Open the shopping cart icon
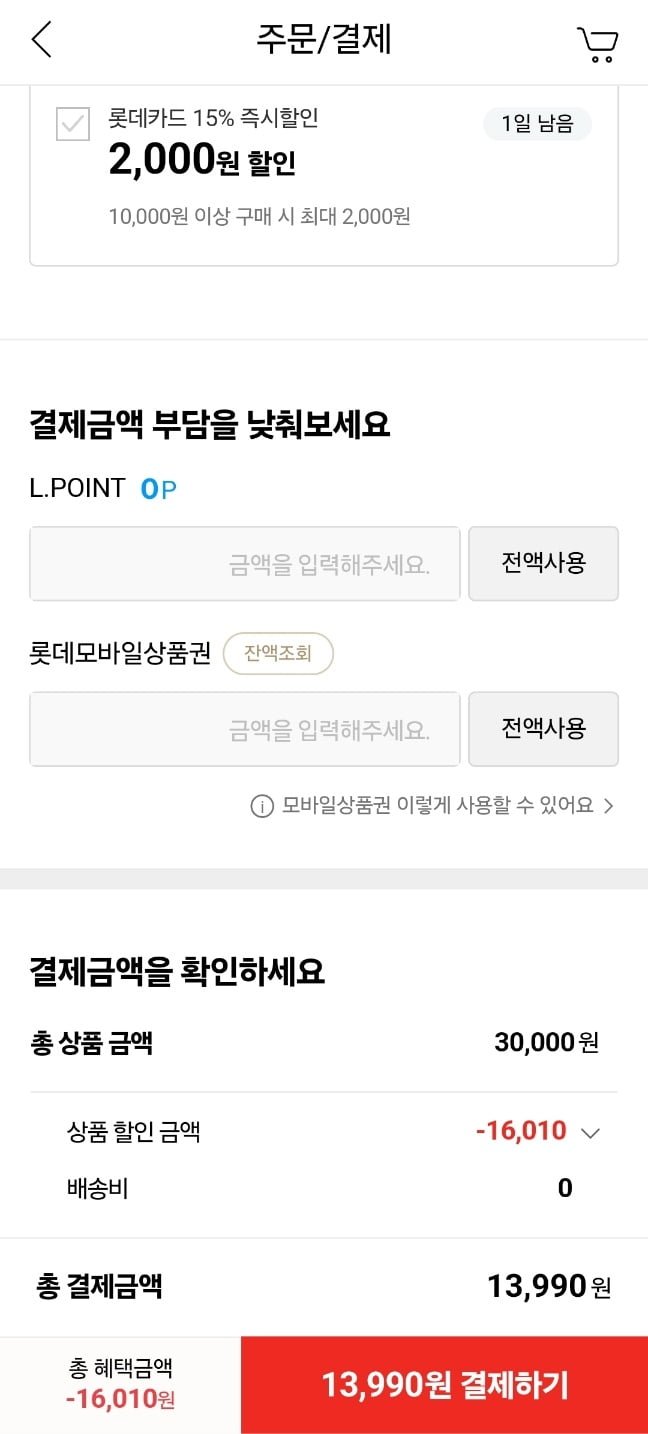The width and height of the screenshot is (648, 1434). (x=597, y=44)
